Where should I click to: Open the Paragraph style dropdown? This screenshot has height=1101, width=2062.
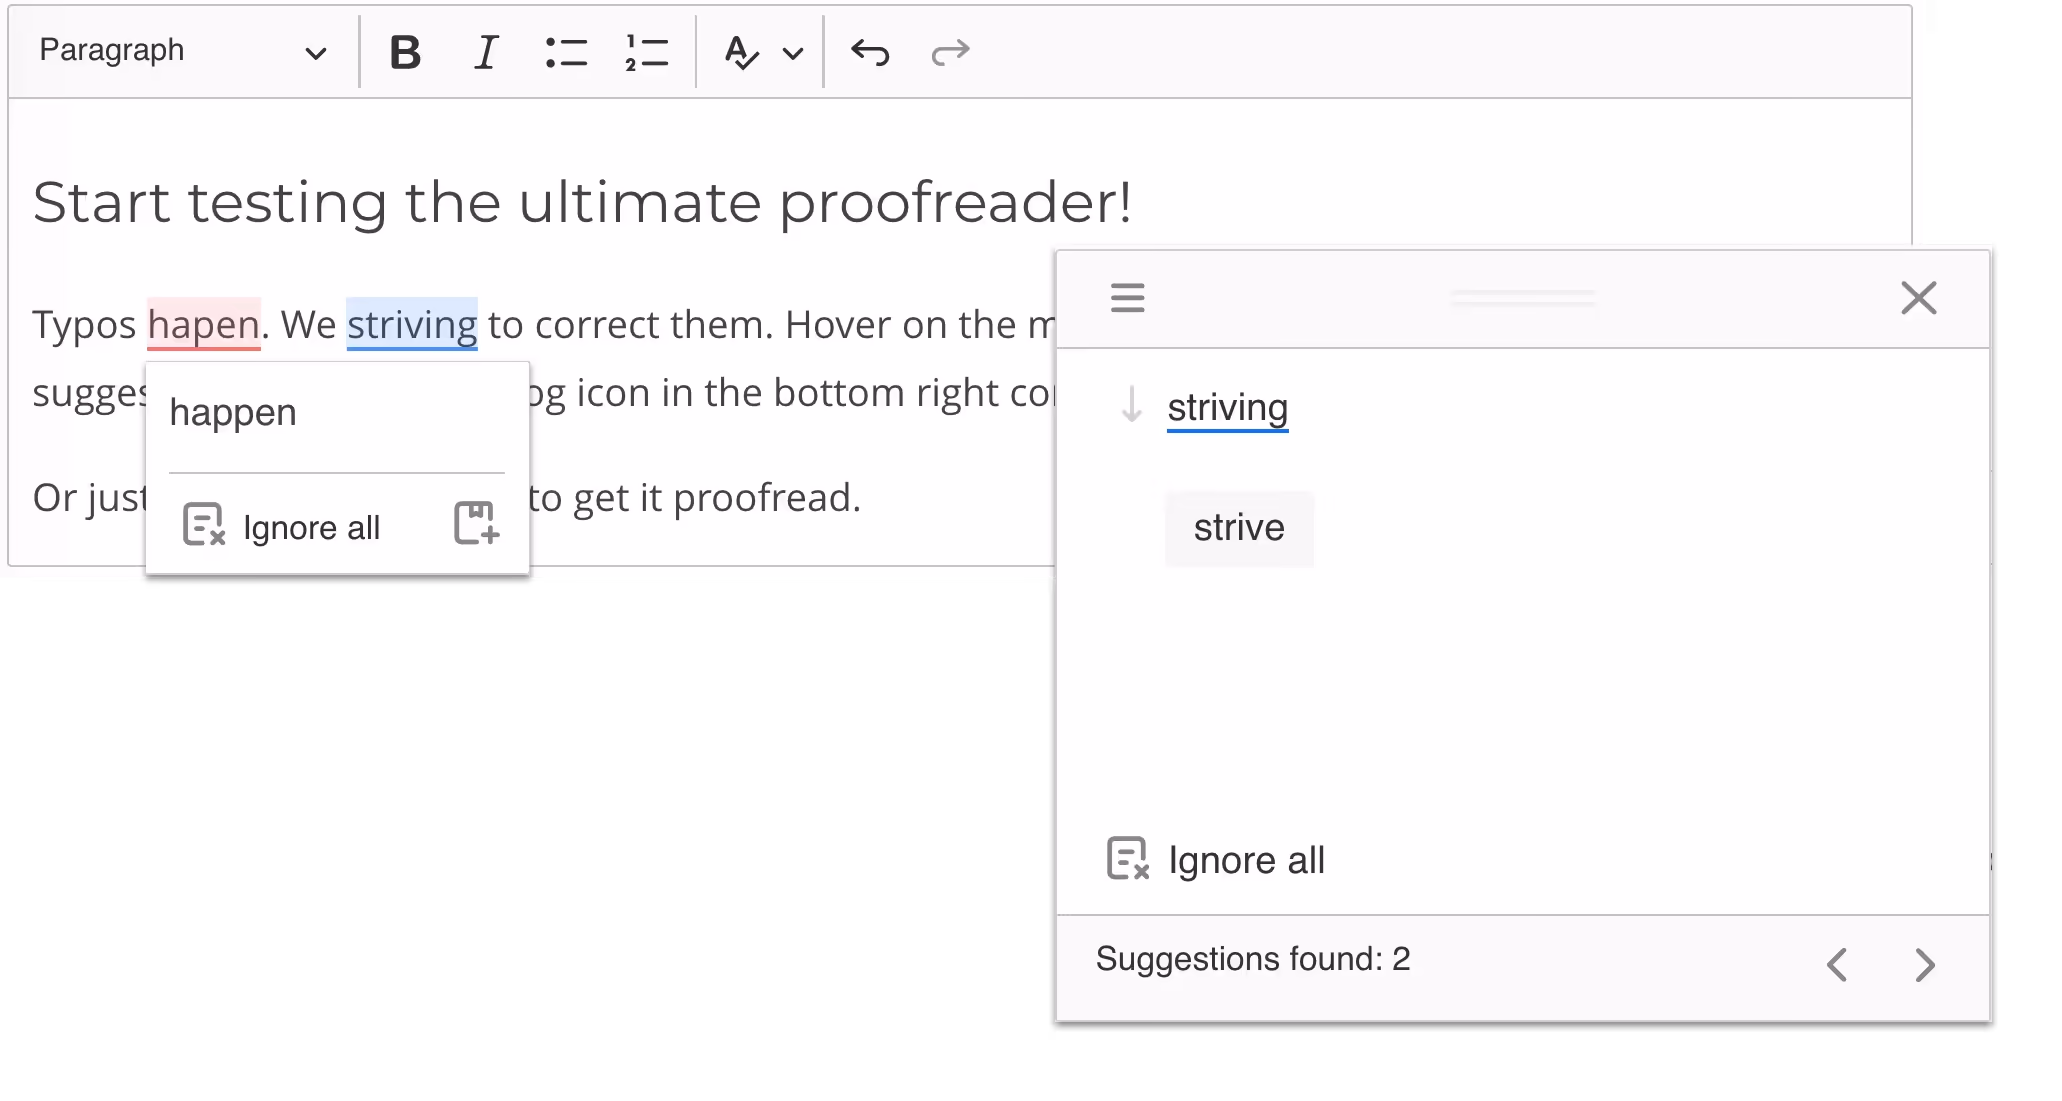[183, 51]
